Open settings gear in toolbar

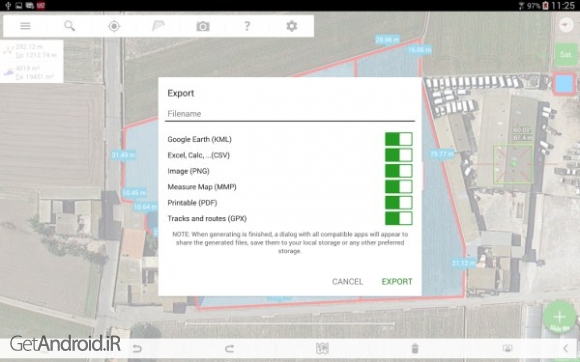point(291,26)
